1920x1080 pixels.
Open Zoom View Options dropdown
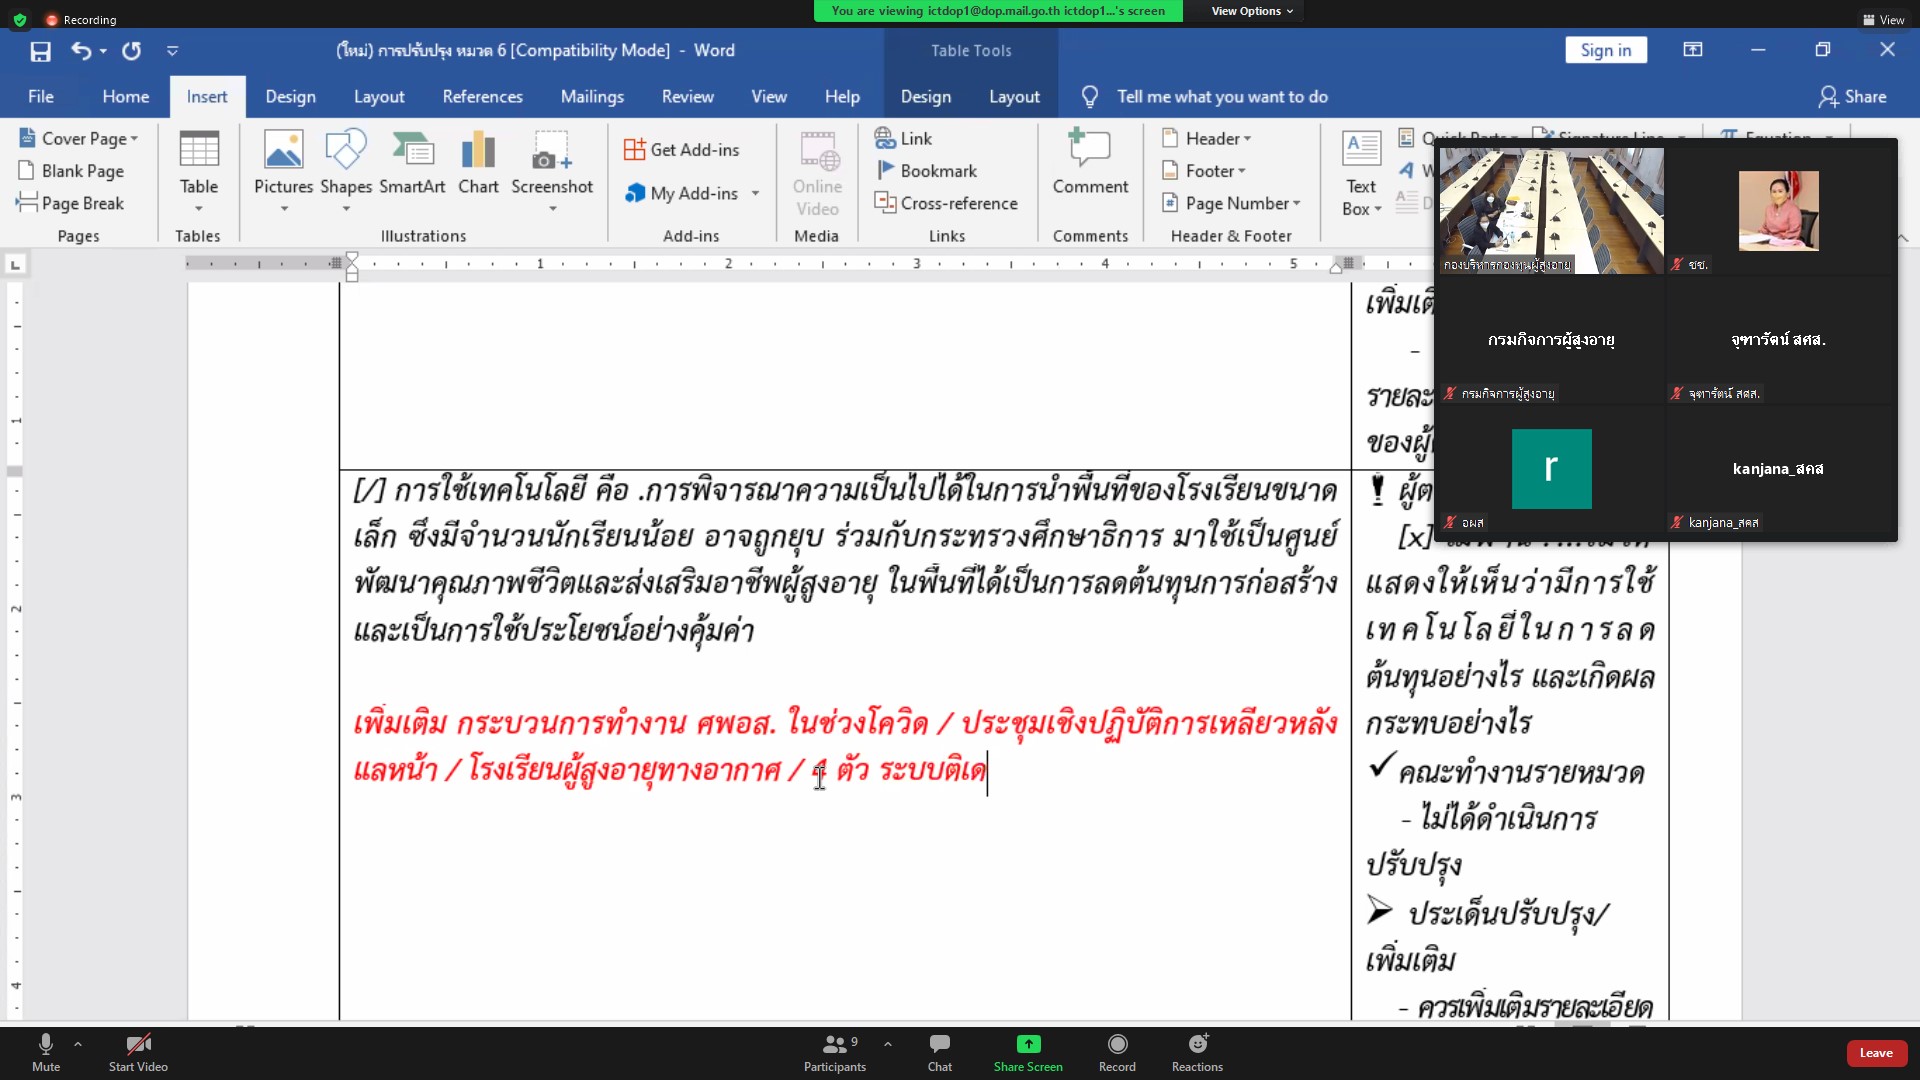point(1252,11)
